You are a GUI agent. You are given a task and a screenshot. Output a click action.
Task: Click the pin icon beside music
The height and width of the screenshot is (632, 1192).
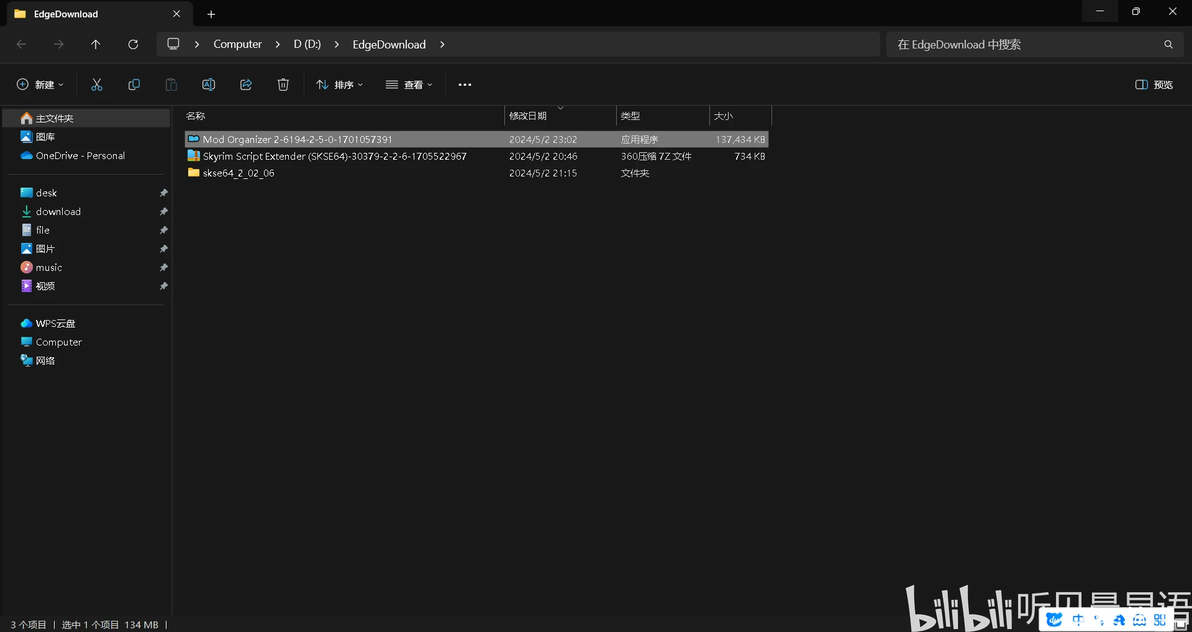[x=163, y=268]
